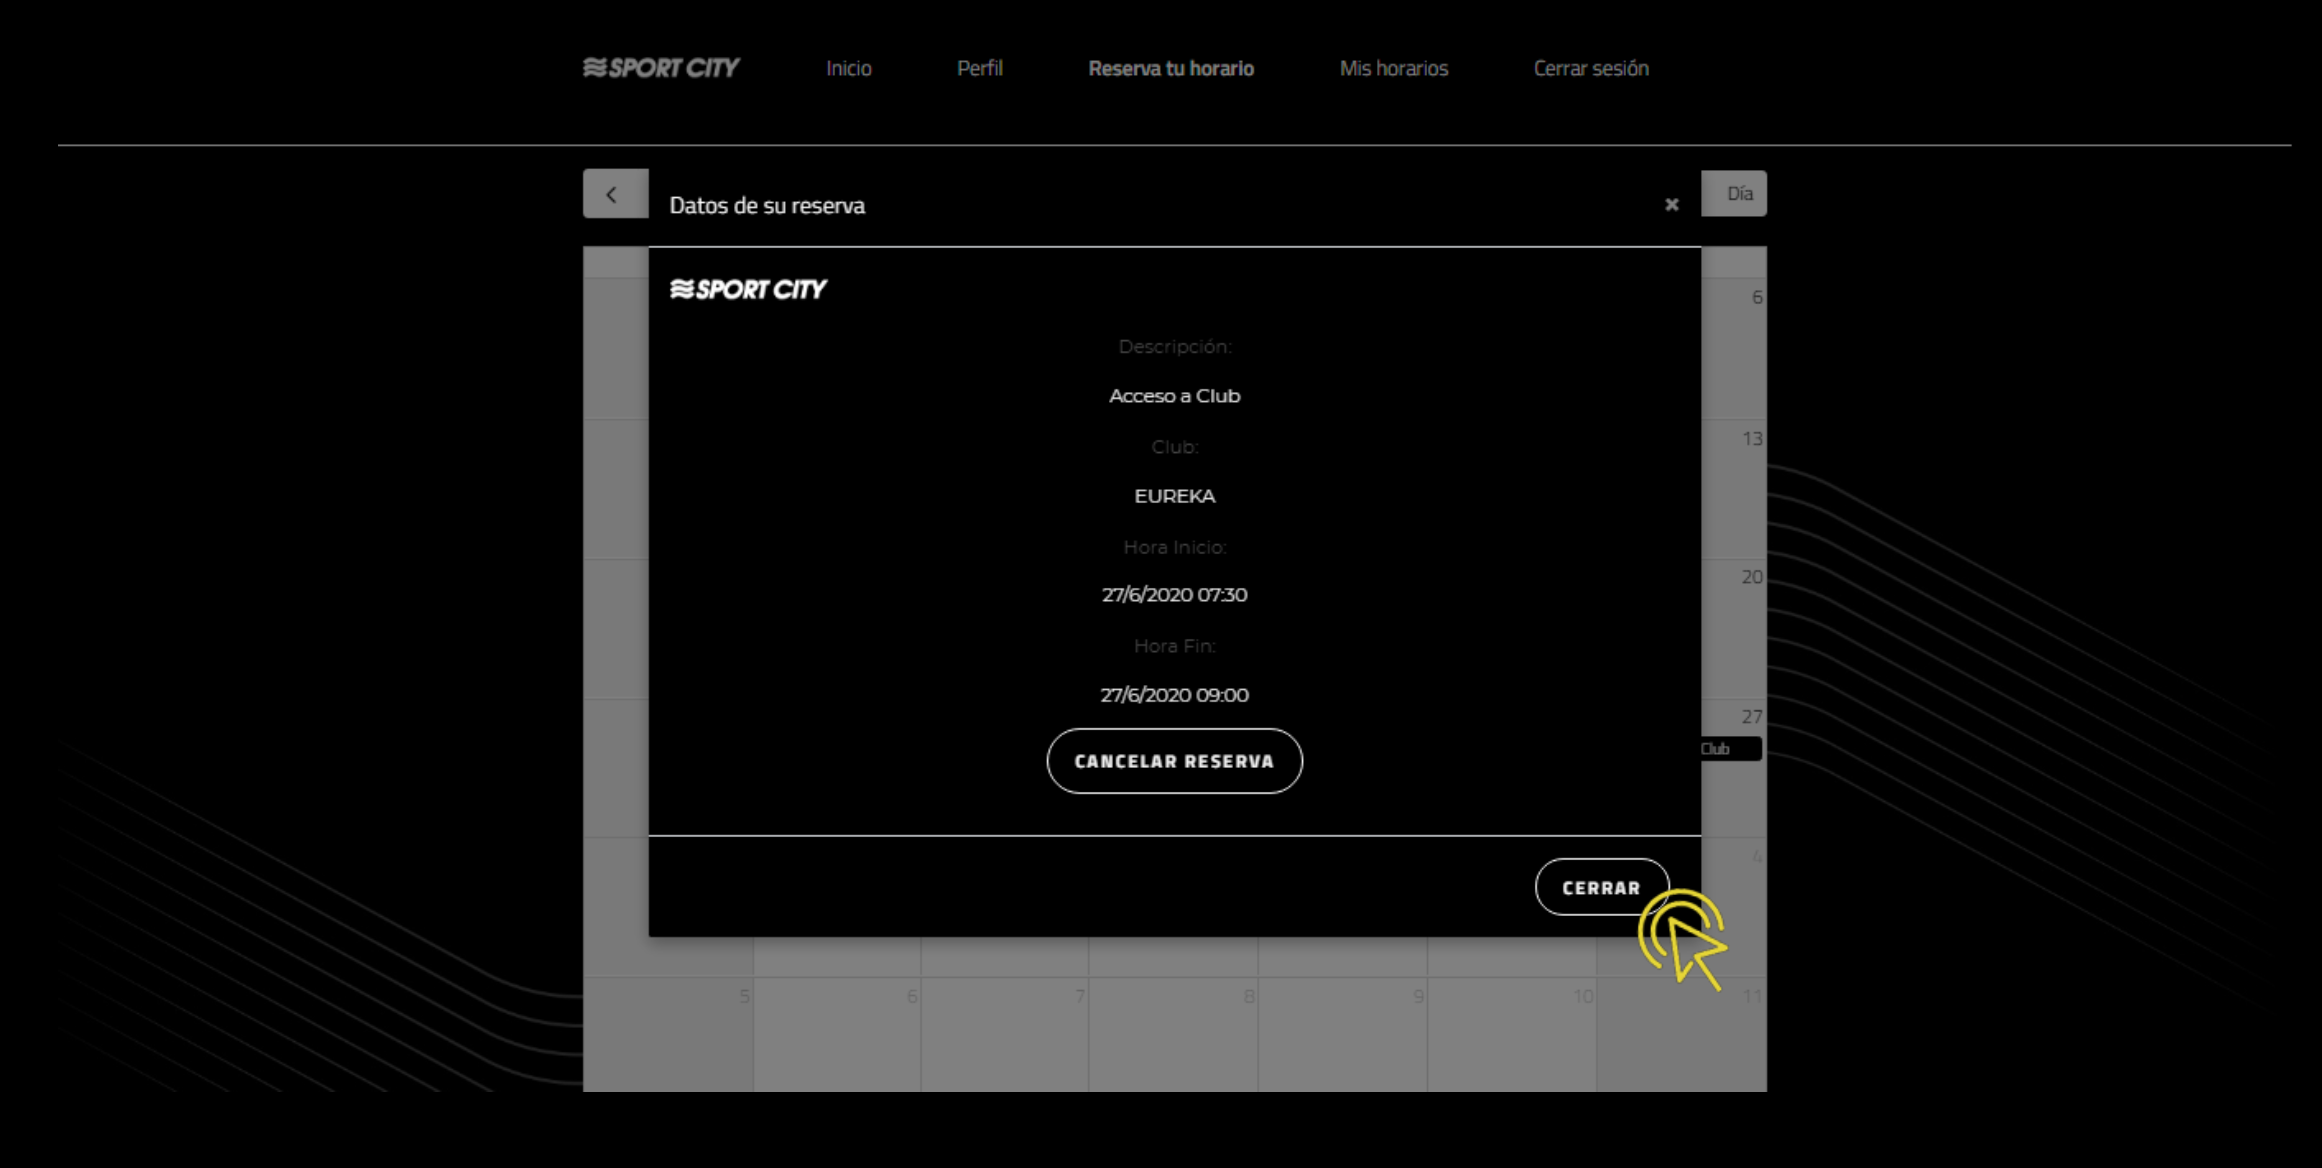The width and height of the screenshot is (2322, 1168).
Task: Click the 'Acceso a Club' description text
Action: 1174,396
